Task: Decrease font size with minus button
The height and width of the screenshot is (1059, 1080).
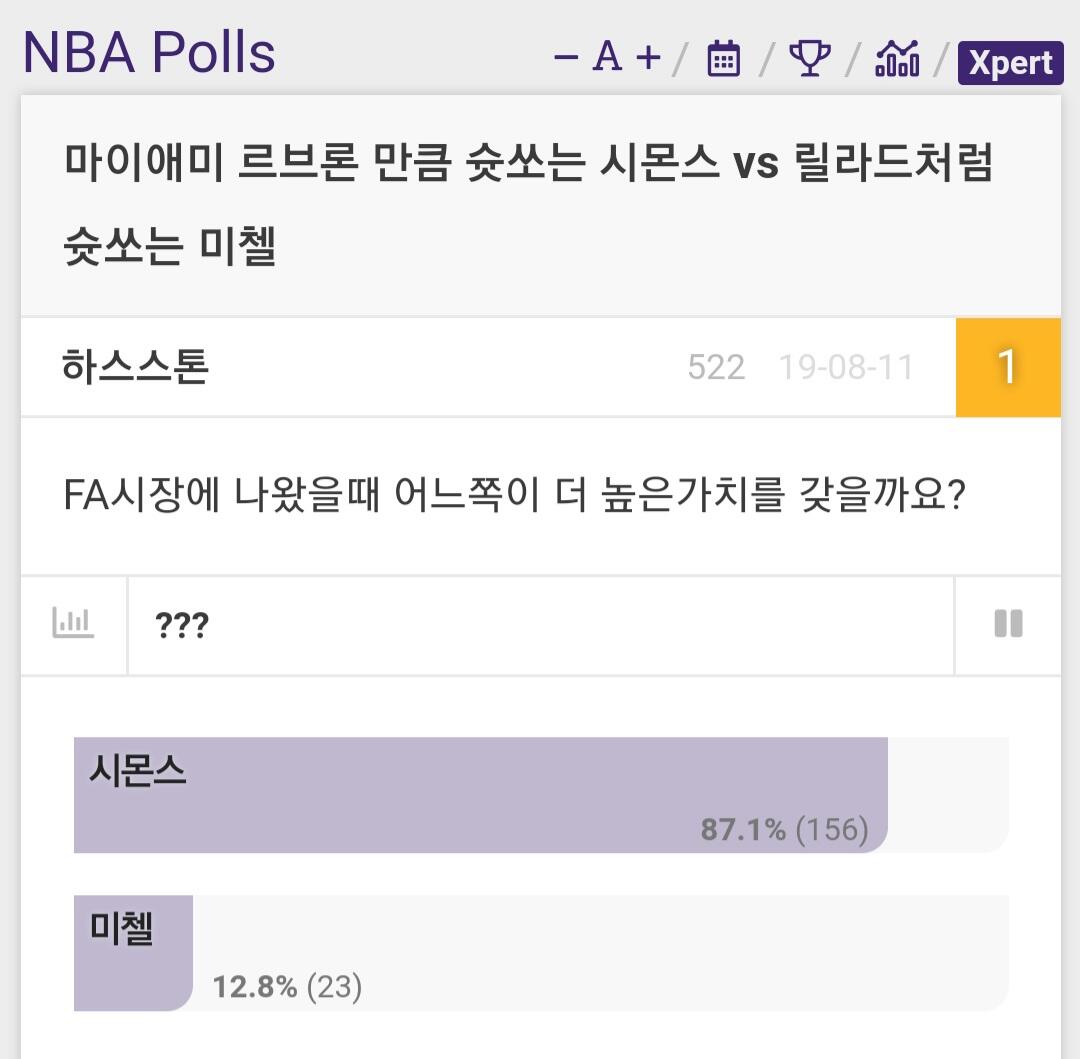Action: tap(565, 57)
